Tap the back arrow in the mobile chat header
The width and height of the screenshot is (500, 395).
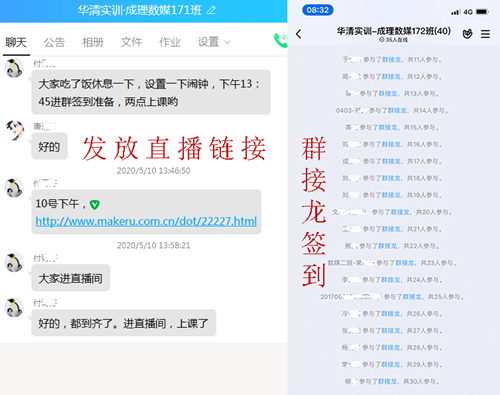point(298,34)
